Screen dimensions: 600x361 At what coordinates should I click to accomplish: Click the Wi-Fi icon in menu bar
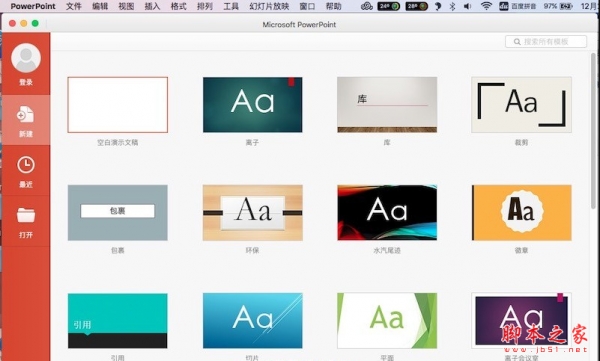click(x=486, y=6)
